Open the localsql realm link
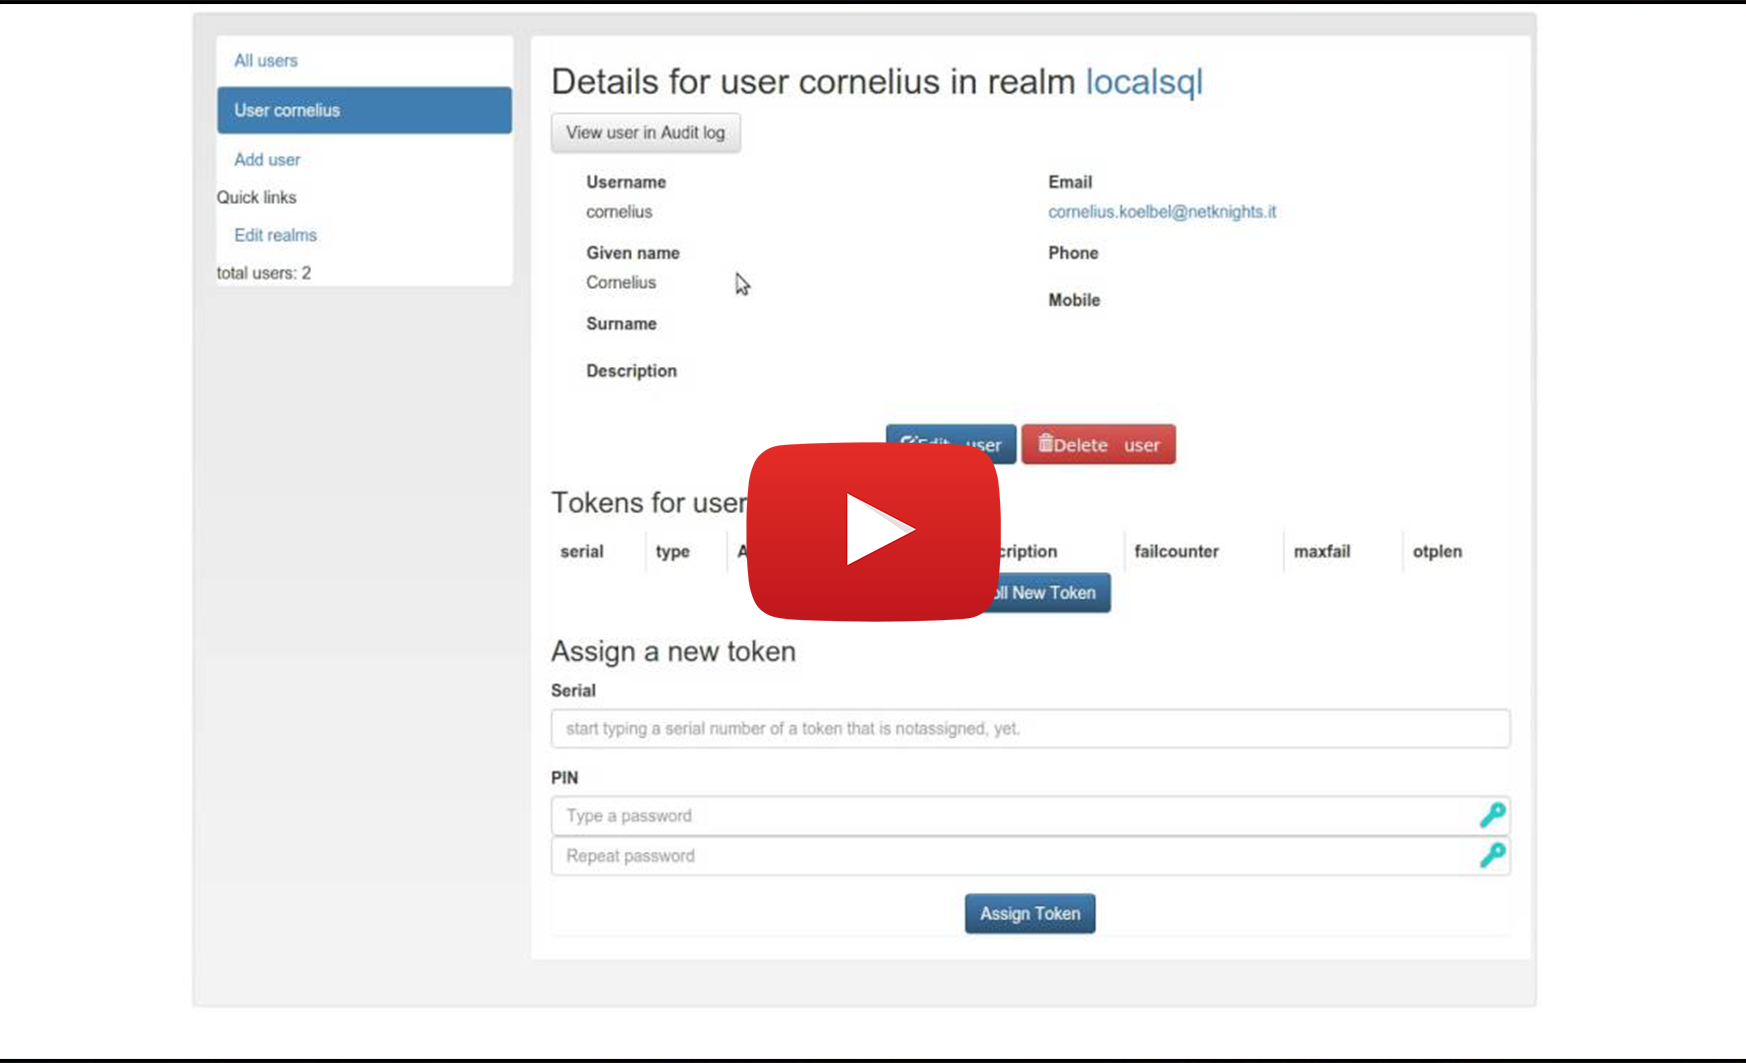 [x=1144, y=82]
